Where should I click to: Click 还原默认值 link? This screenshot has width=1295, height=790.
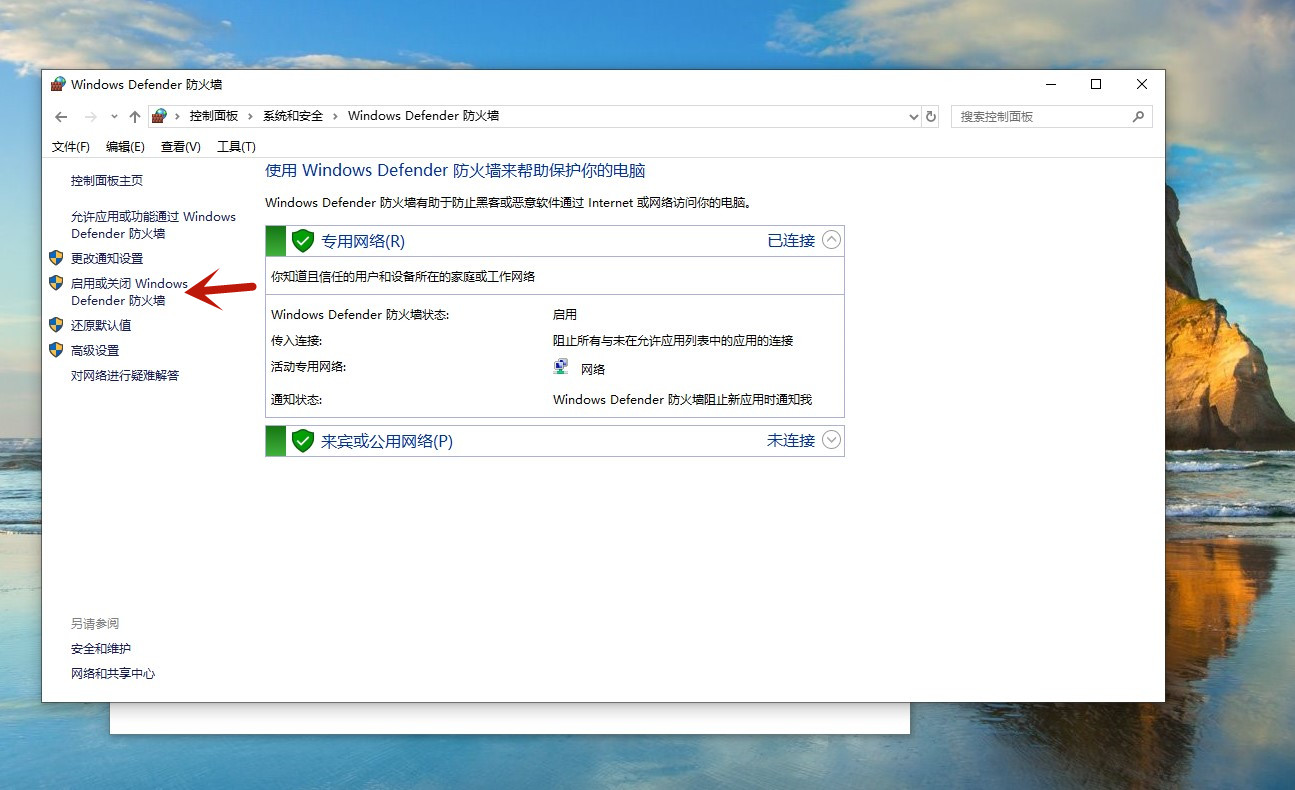[x=101, y=325]
